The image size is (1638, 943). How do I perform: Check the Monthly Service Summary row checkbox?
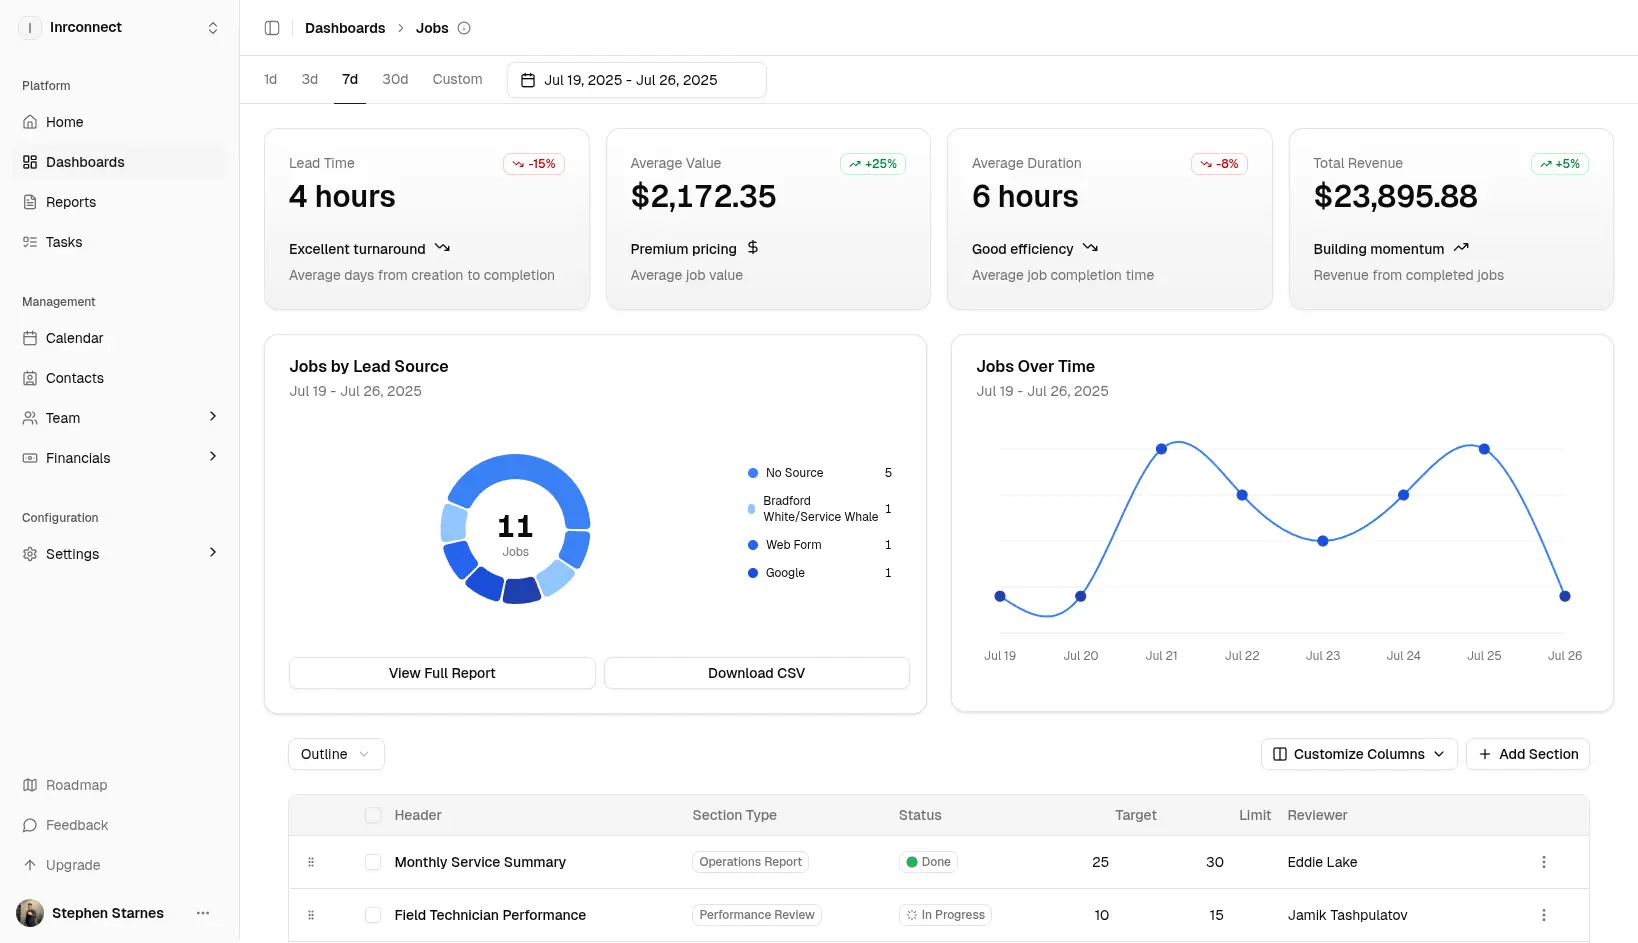click(x=373, y=862)
